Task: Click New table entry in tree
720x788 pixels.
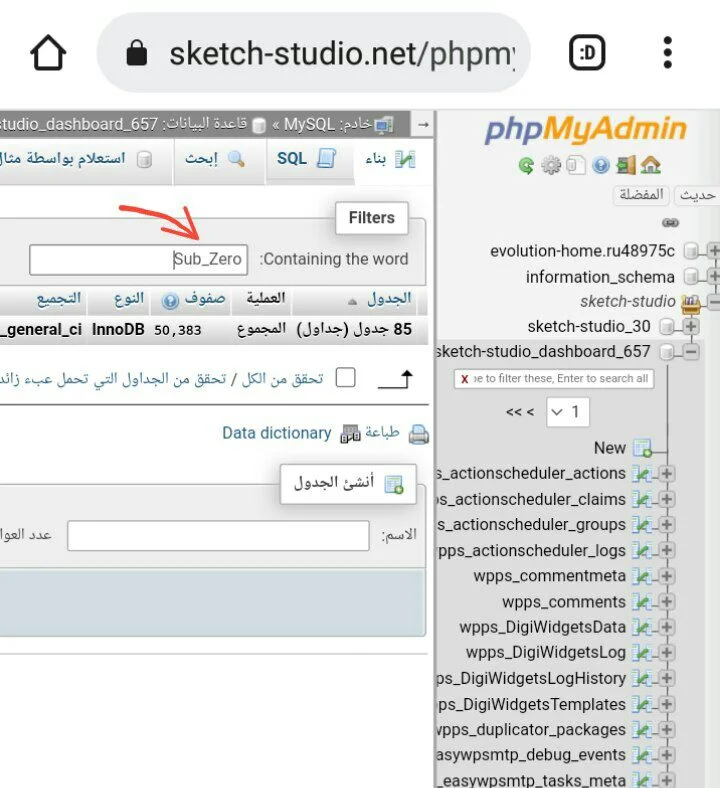Action: tap(609, 448)
